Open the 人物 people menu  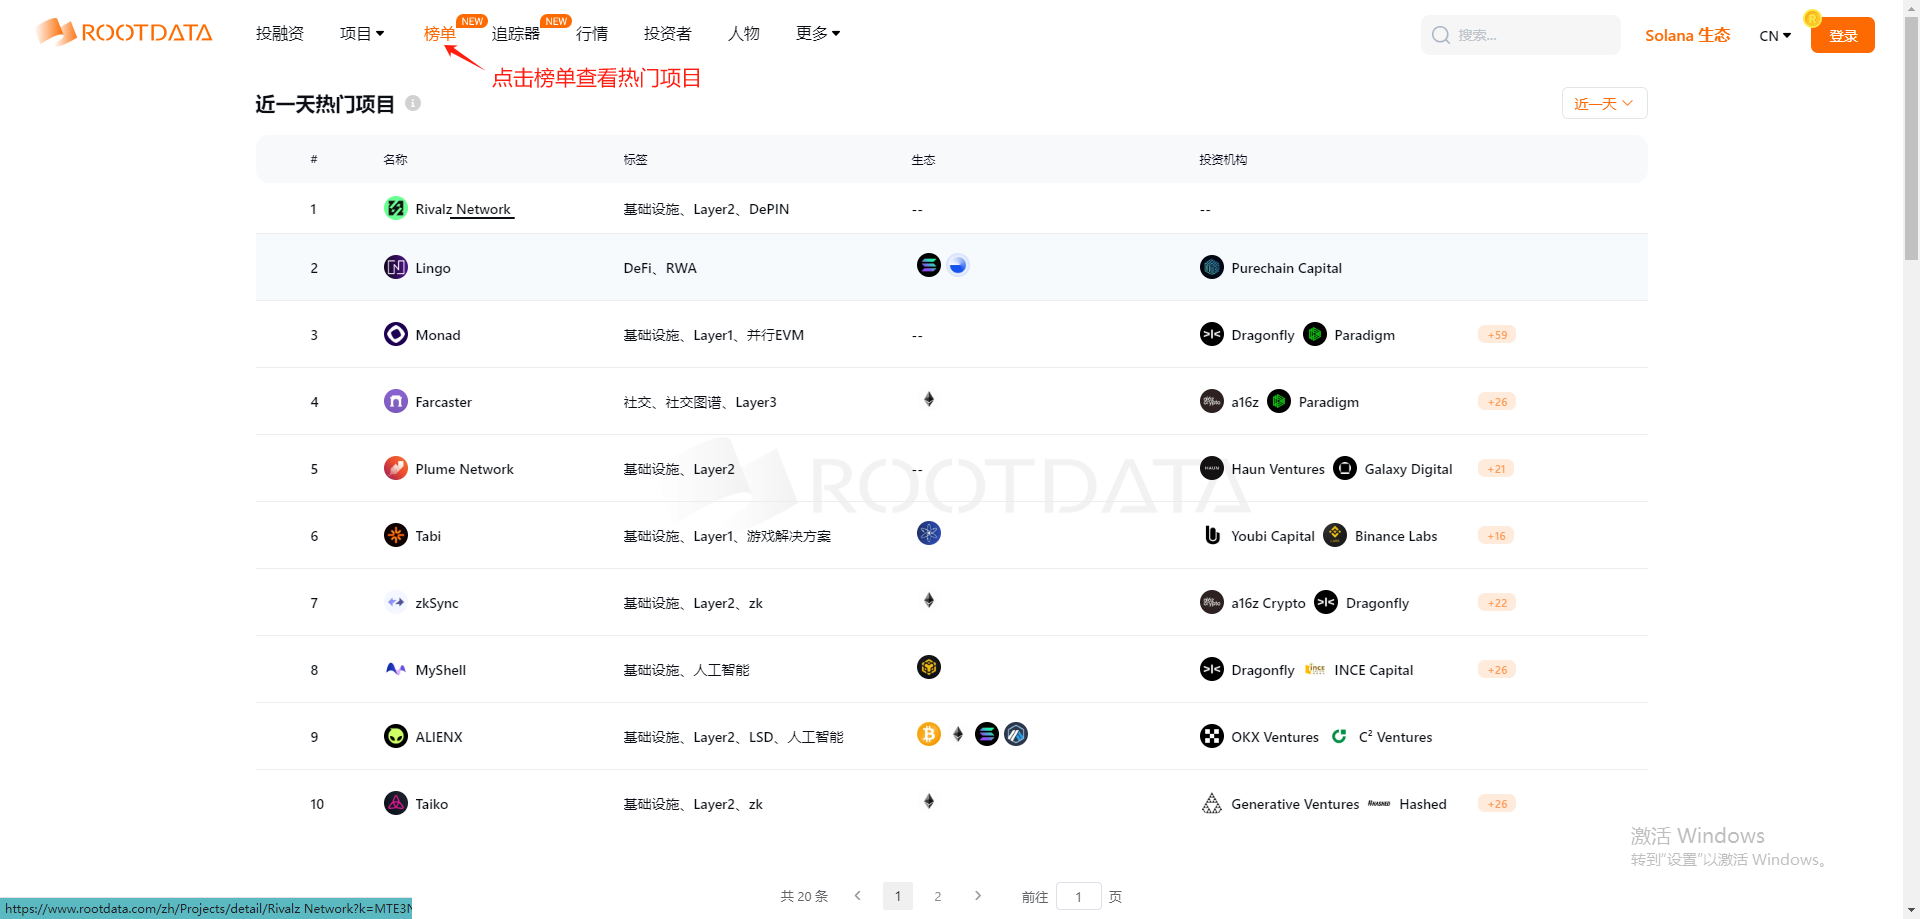[744, 34]
